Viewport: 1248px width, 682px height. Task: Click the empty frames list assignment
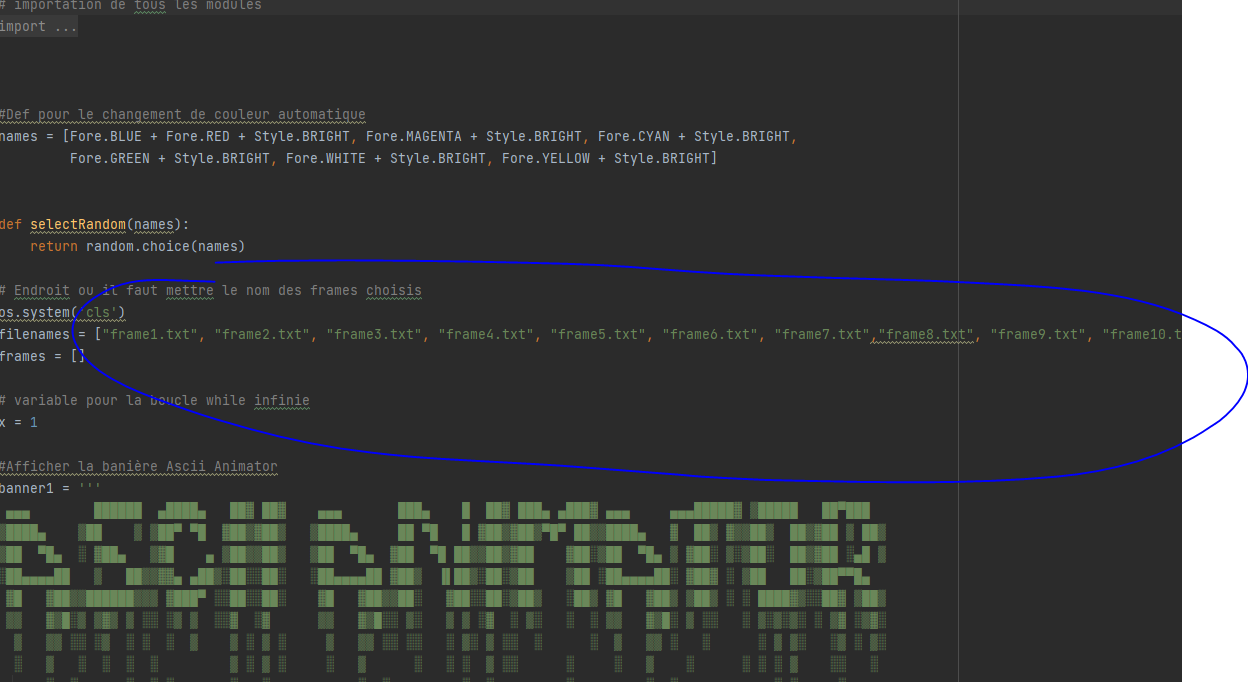pyautogui.click(x=40, y=356)
